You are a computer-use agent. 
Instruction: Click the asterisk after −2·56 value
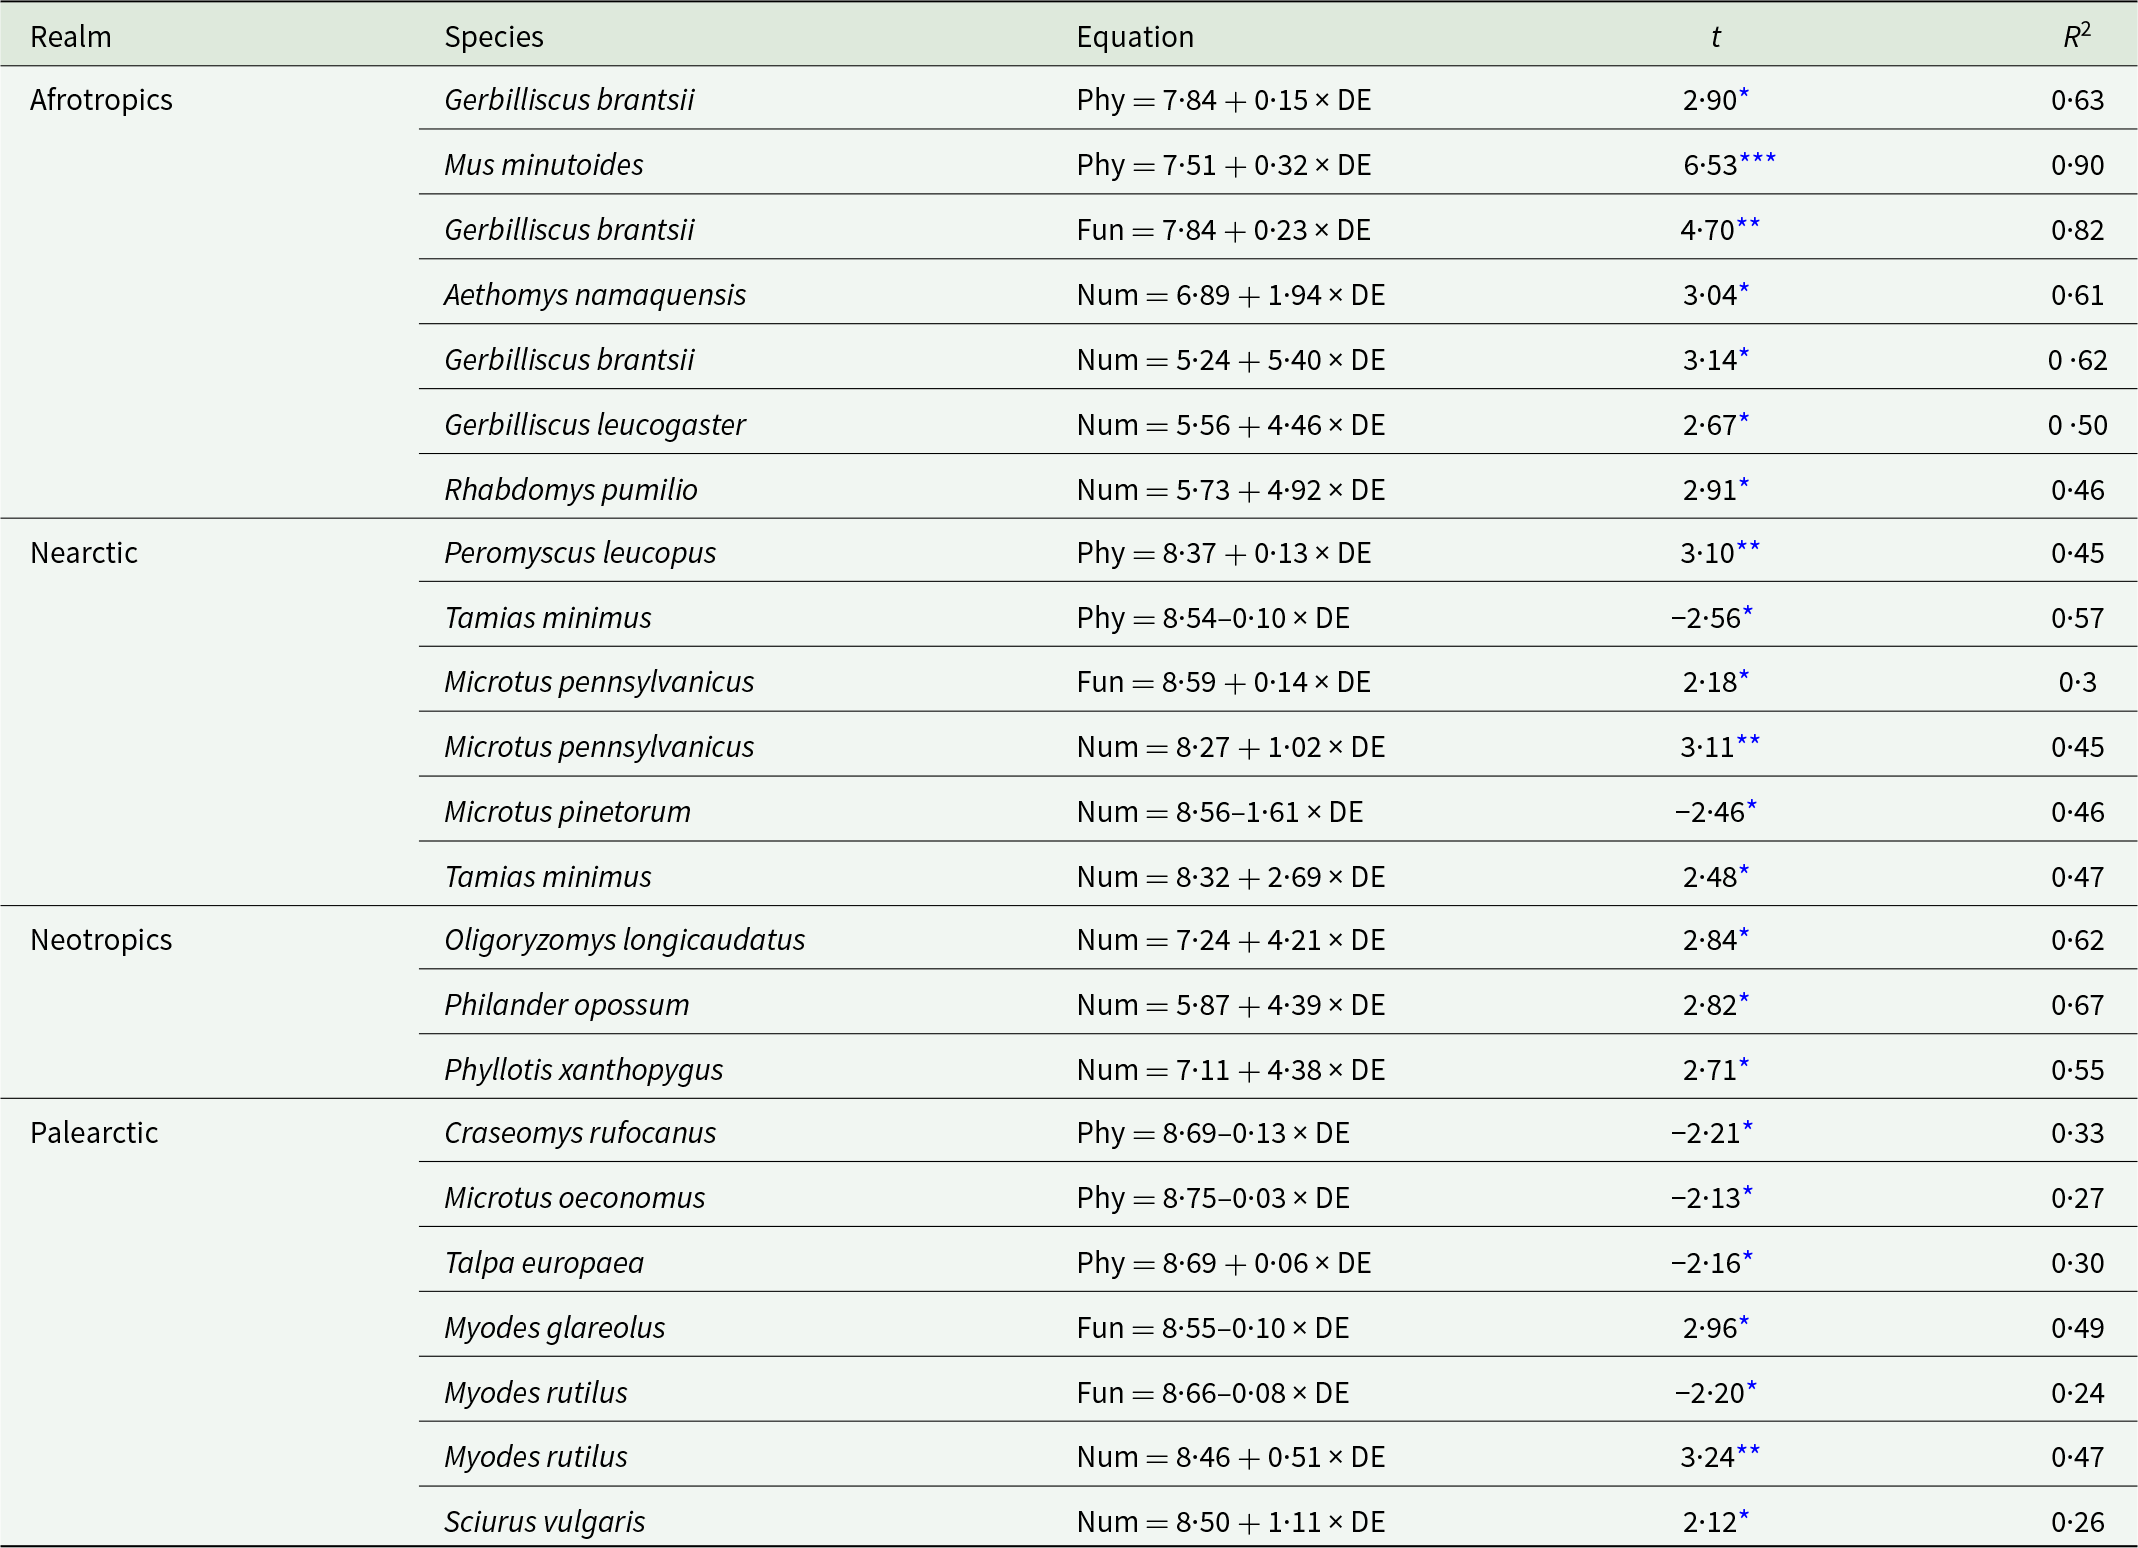(x=1748, y=612)
